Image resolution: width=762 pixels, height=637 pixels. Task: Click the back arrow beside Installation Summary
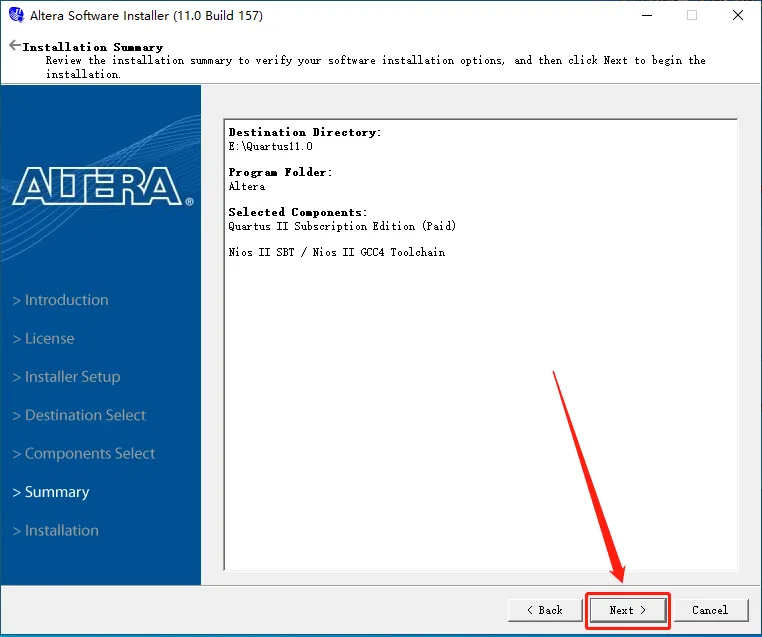(15, 46)
